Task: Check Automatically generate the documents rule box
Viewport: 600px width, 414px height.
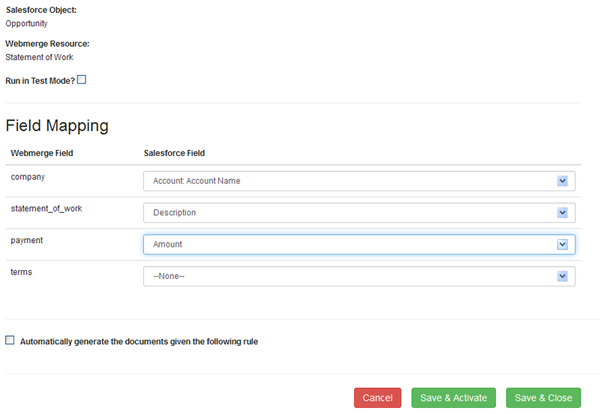Action: 10,340
